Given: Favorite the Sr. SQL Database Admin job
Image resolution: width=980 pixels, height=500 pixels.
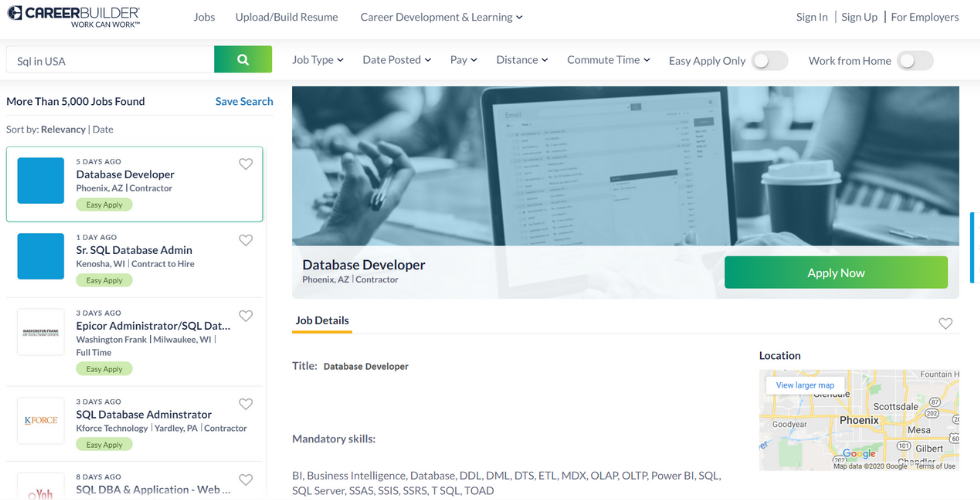Looking at the screenshot, I should 246,240.
